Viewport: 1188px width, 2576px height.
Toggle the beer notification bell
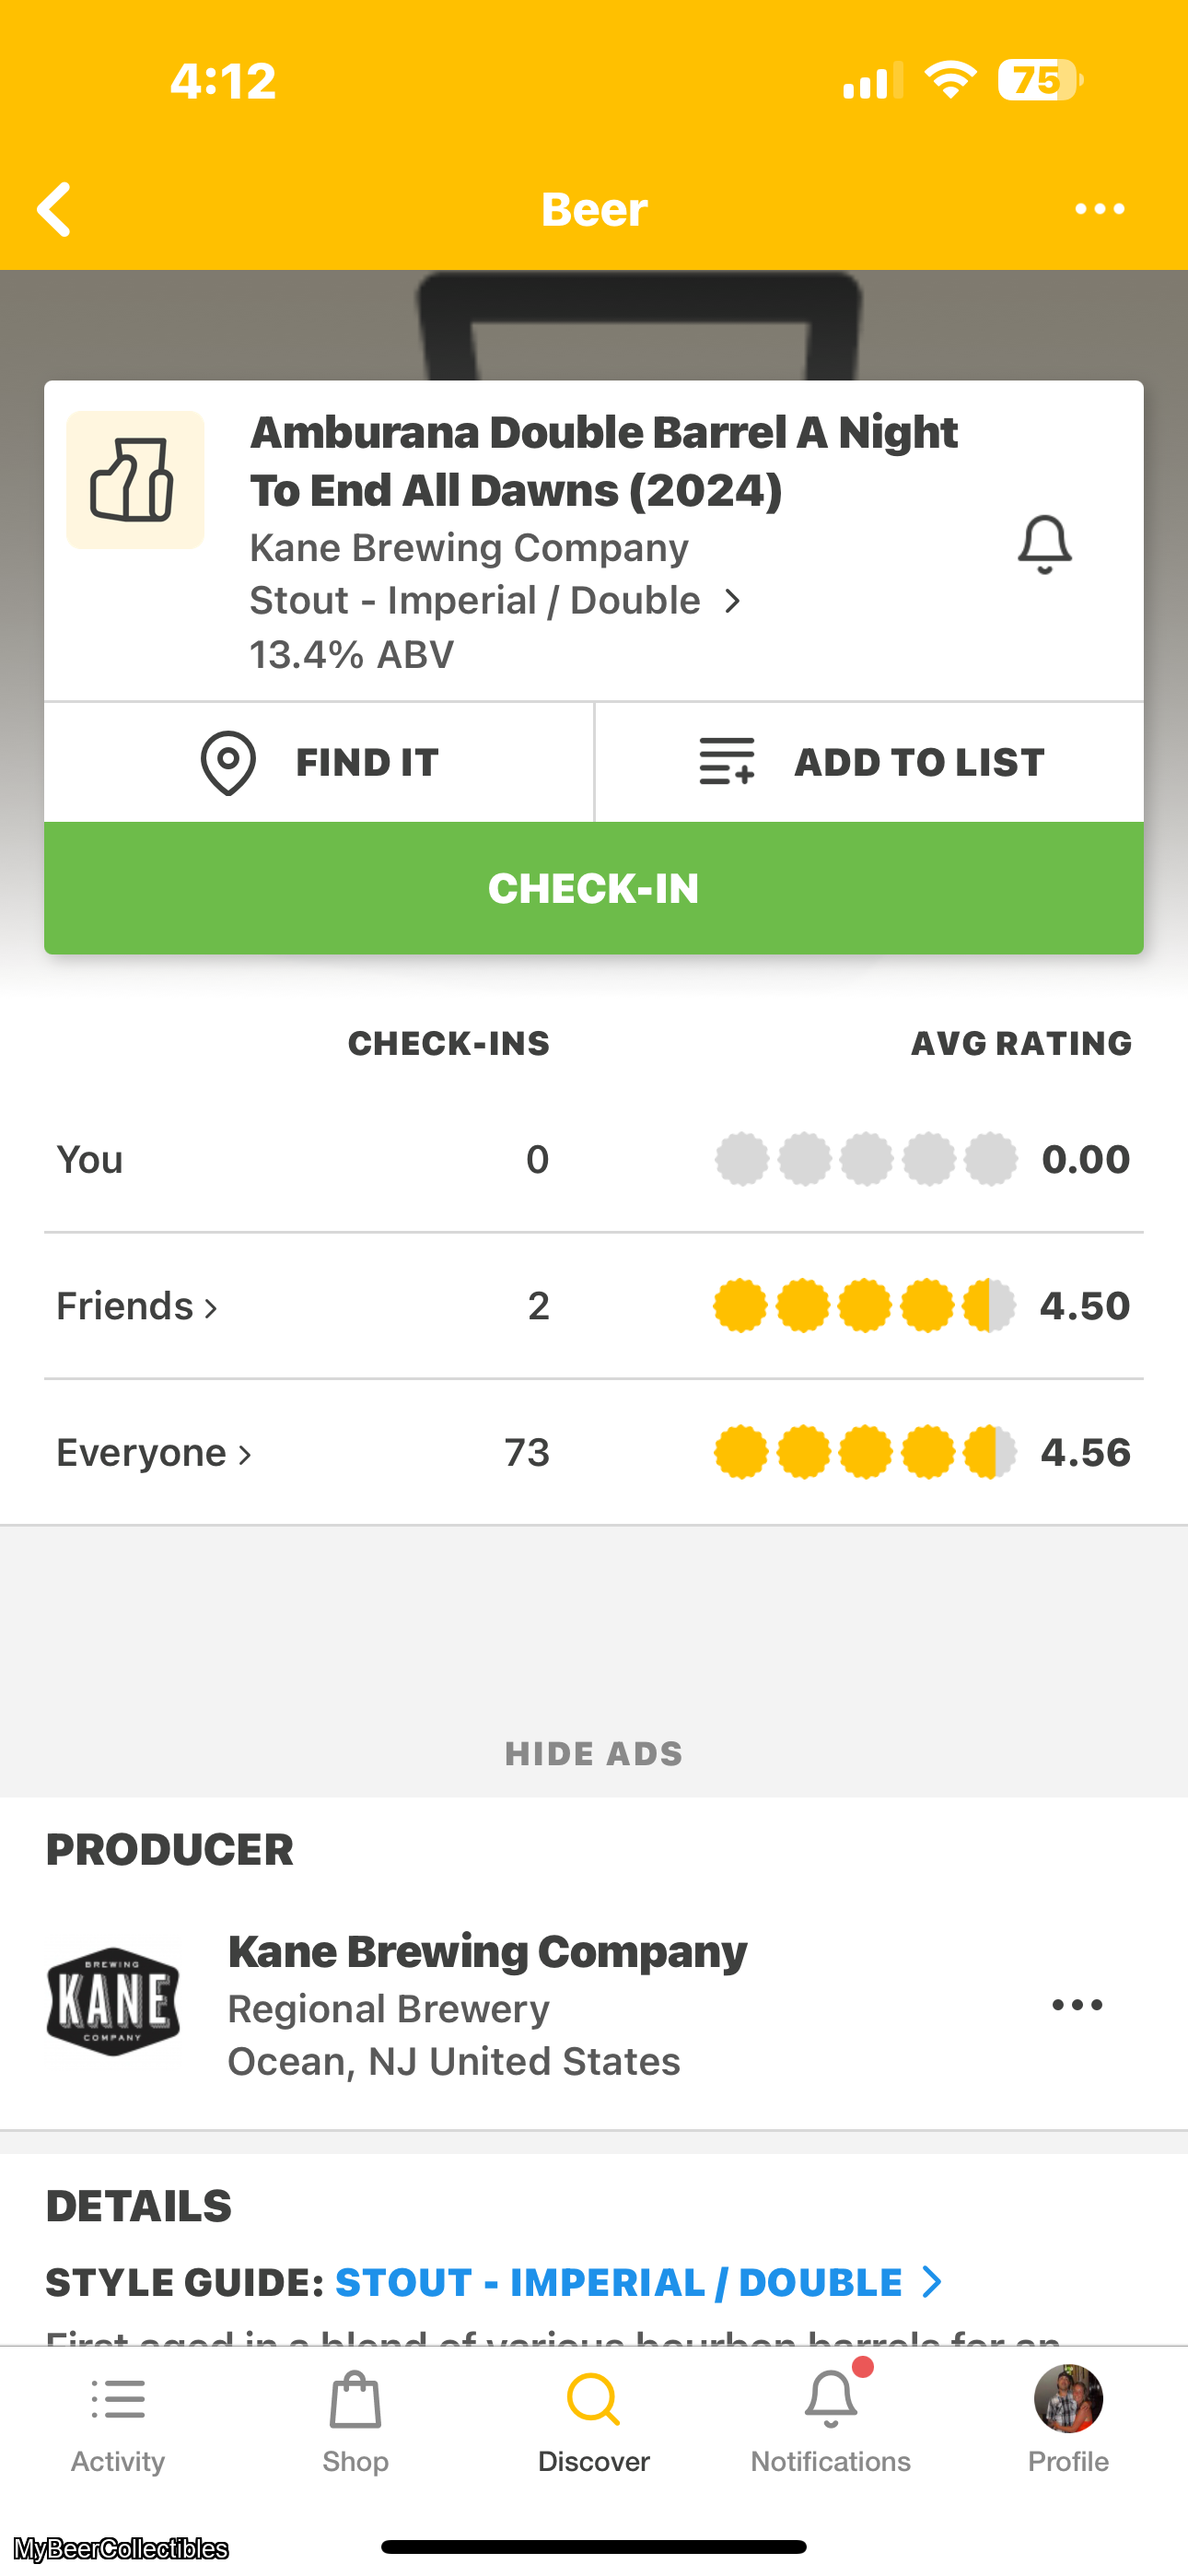point(1044,545)
